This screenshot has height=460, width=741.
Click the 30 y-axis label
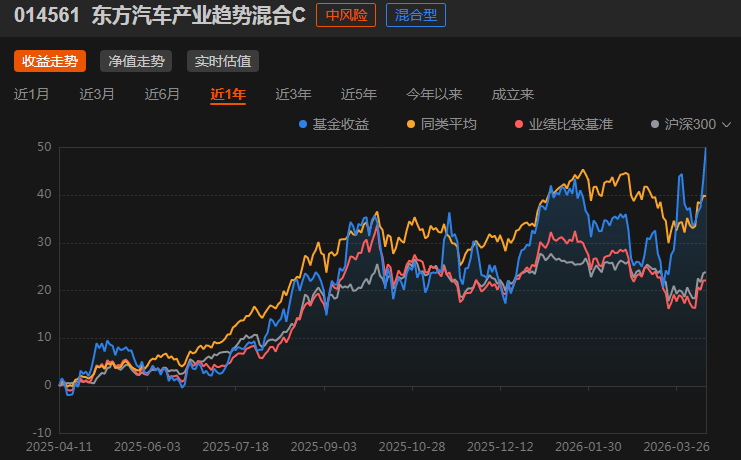point(44,242)
